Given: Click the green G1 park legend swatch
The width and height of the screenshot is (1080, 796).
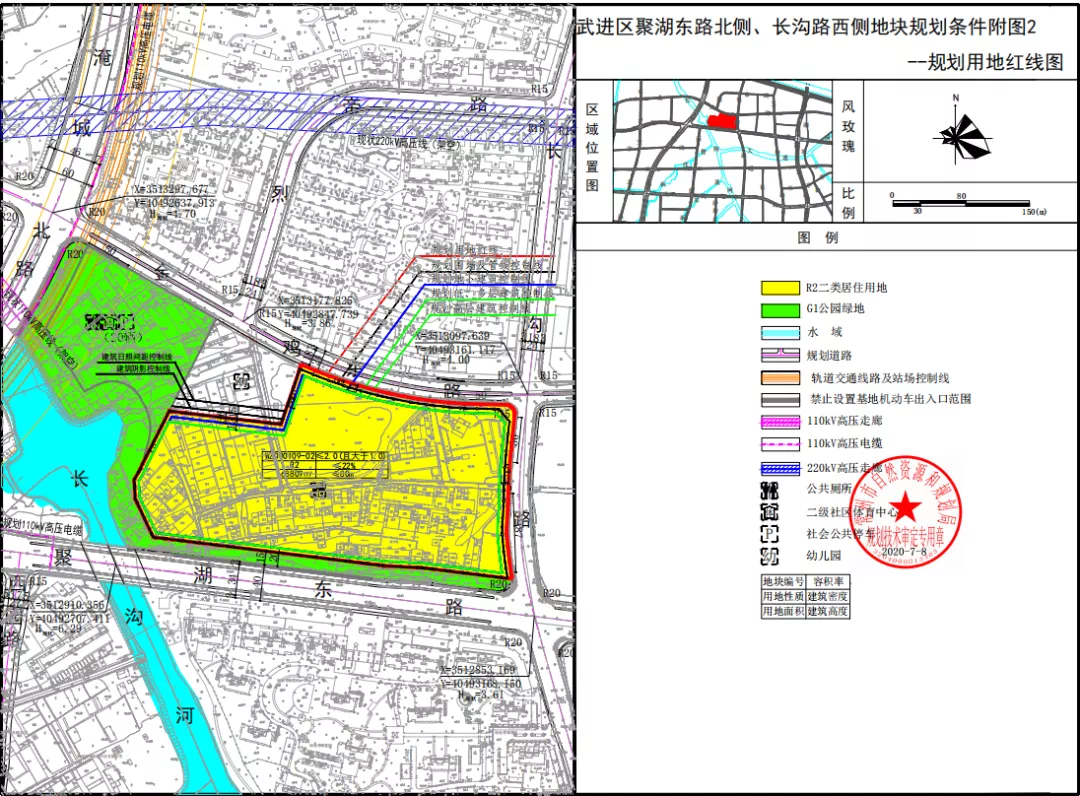Looking at the screenshot, I should (x=780, y=310).
